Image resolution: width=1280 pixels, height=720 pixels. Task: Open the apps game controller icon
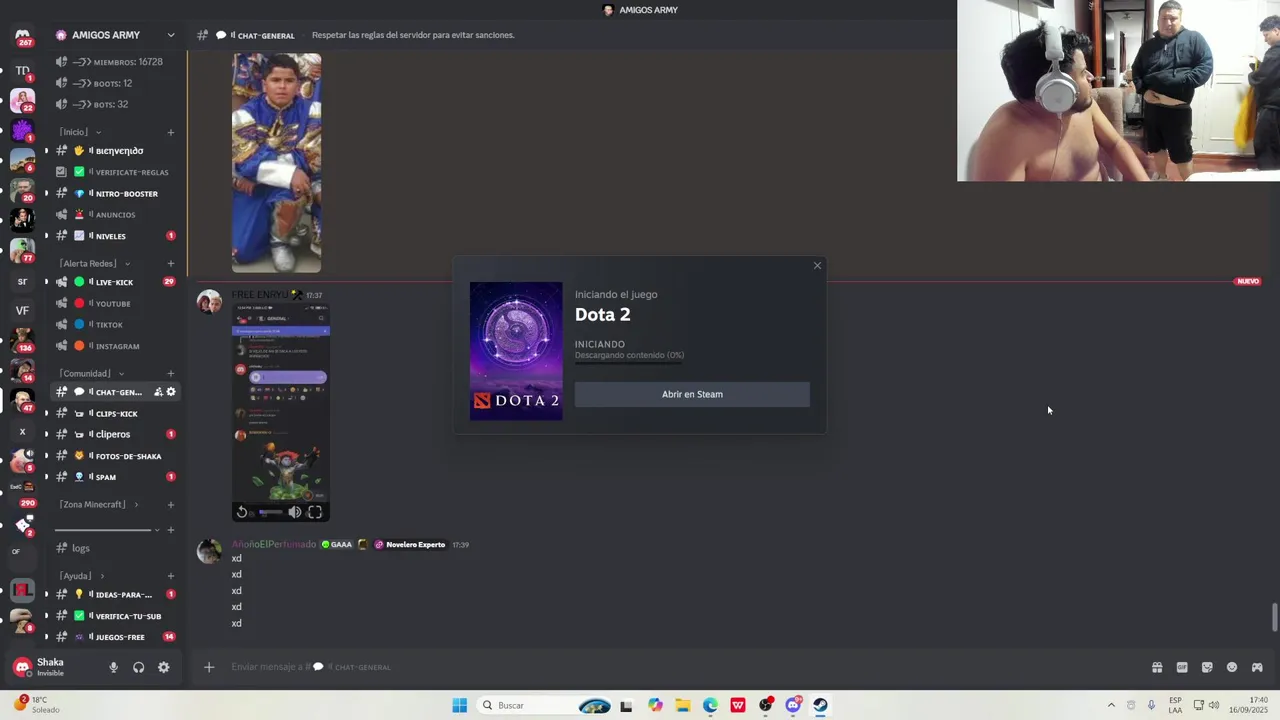click(x=1257, y=667)
